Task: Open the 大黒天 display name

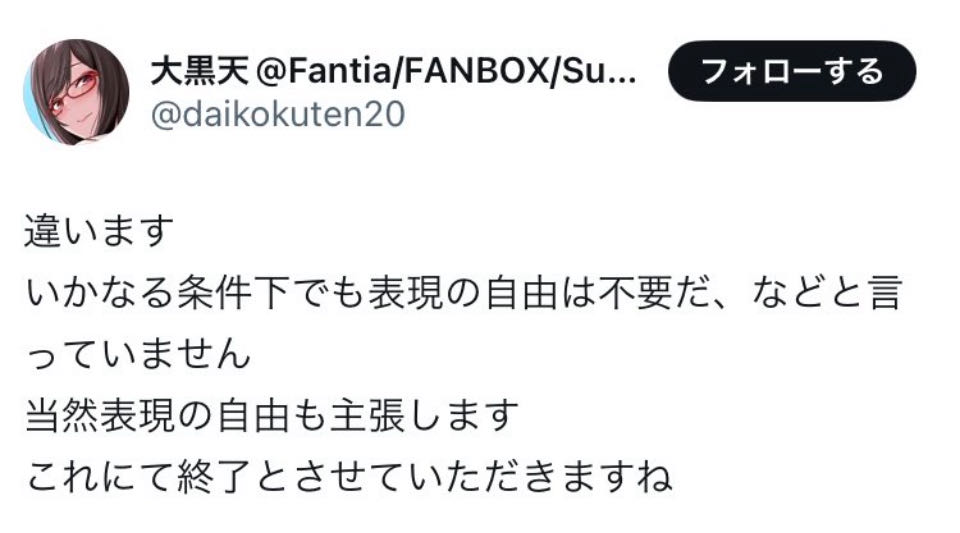Action: click(x=198, y=72)
